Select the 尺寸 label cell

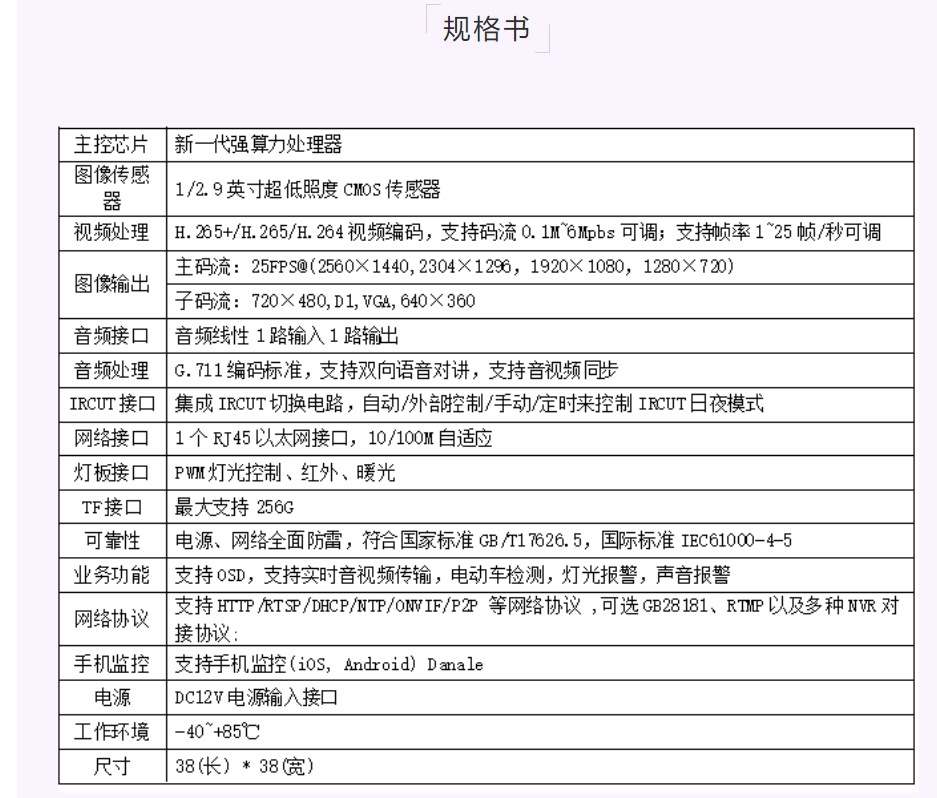(112, 766)
